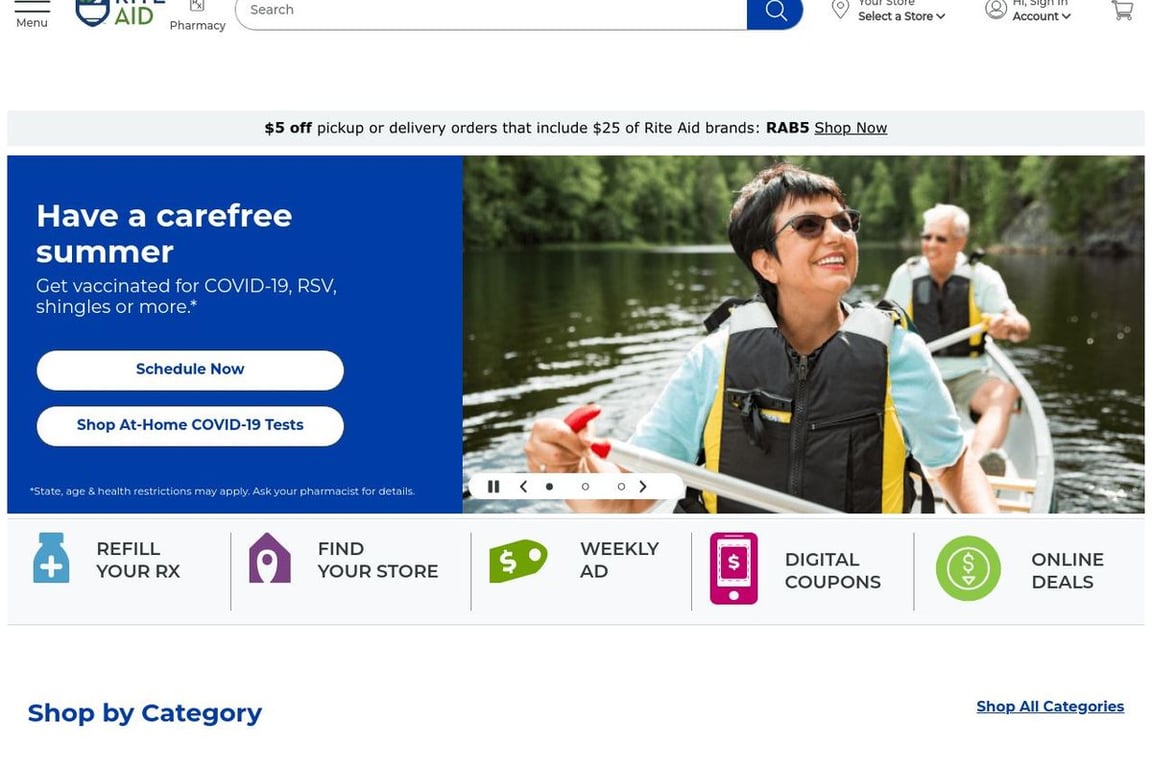1152x768 pixels.
Task: Click the Refill Your RX bottle icon
Action: coord(51,558)
